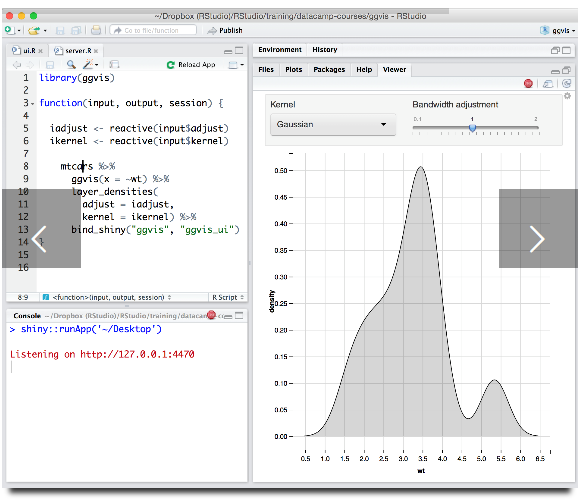This screenshot has height=501, width=585.
Task: Click the bind_shiny code line
Action: click(x=155, y=230)
